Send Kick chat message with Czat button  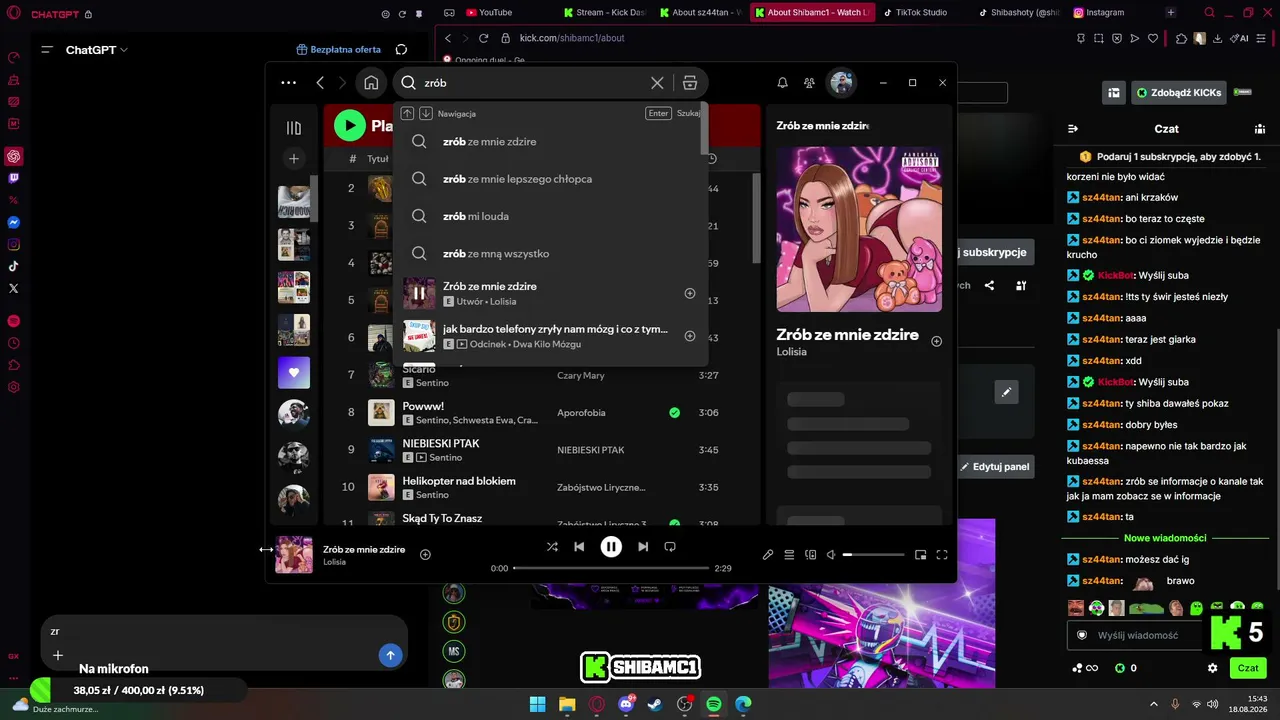coord(1248,668)
